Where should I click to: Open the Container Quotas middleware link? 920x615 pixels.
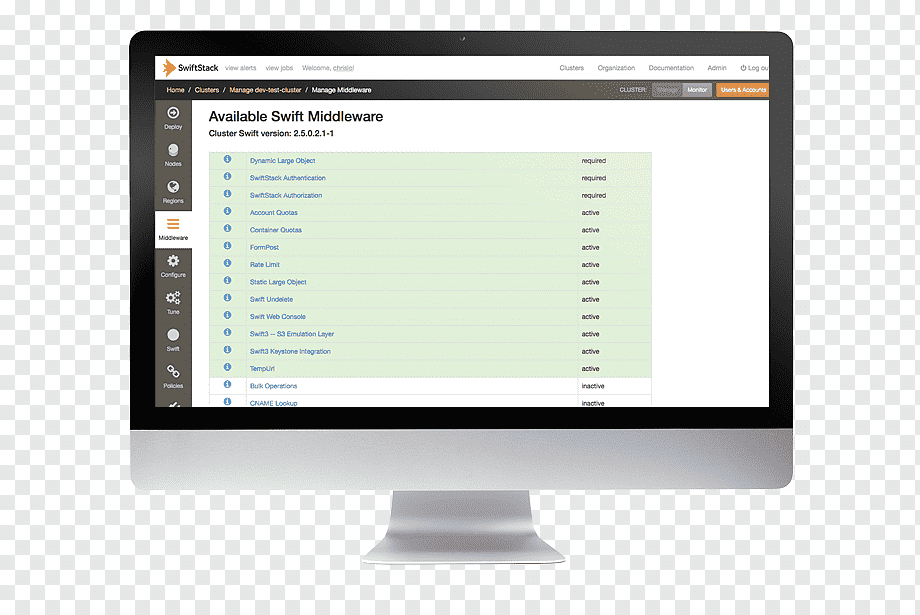[276, 230]
